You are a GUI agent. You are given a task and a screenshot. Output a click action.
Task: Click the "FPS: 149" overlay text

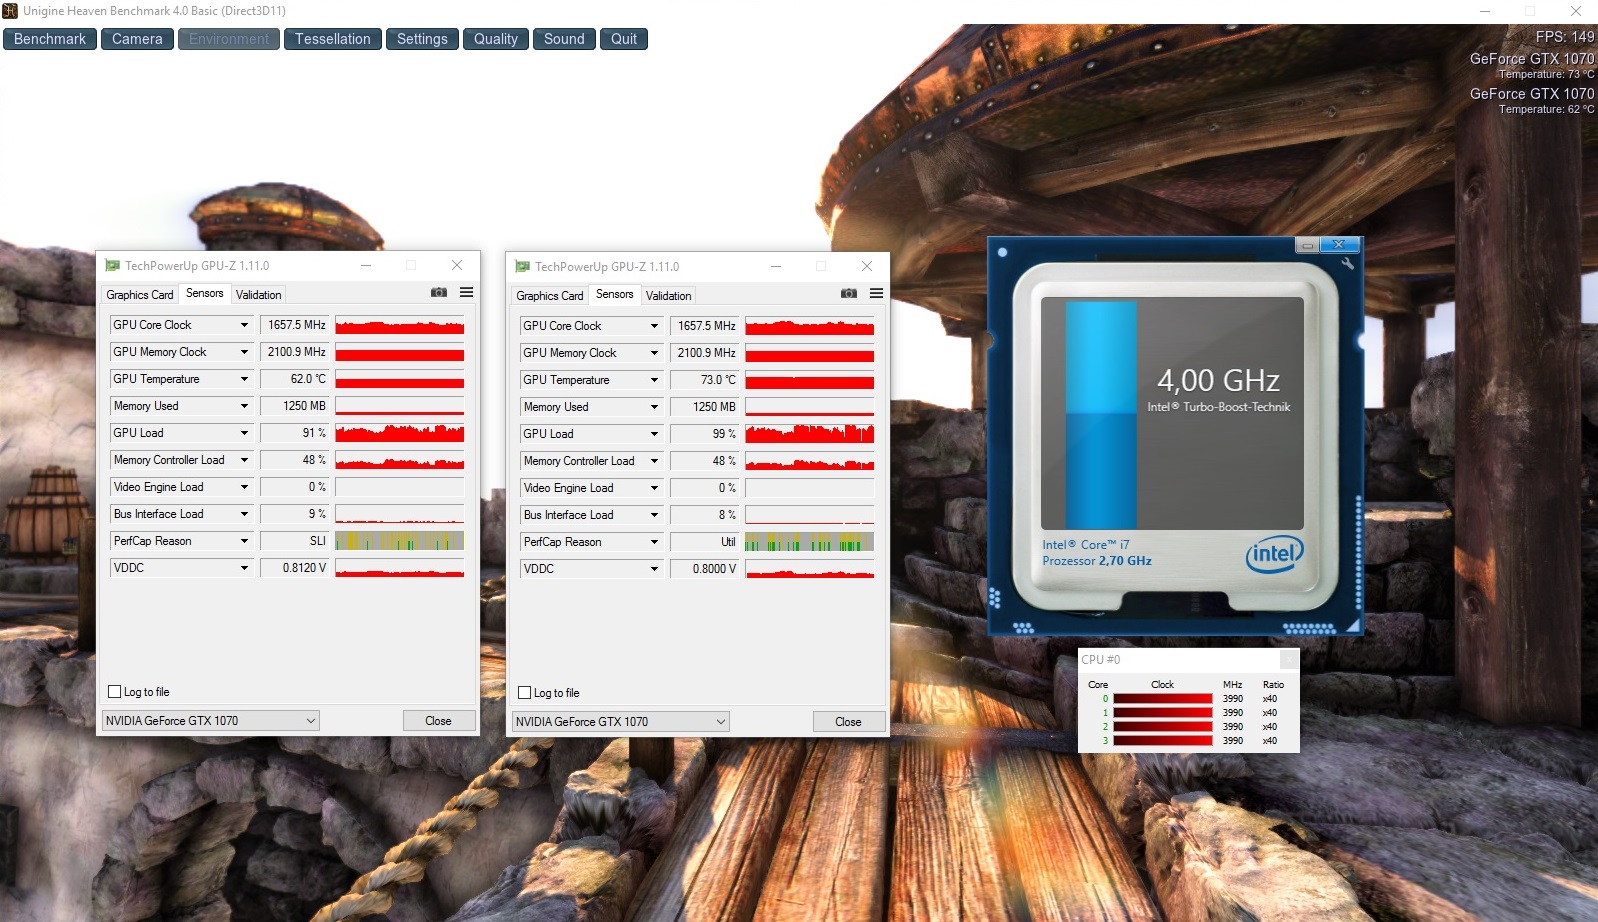(x=1565, y=37)
